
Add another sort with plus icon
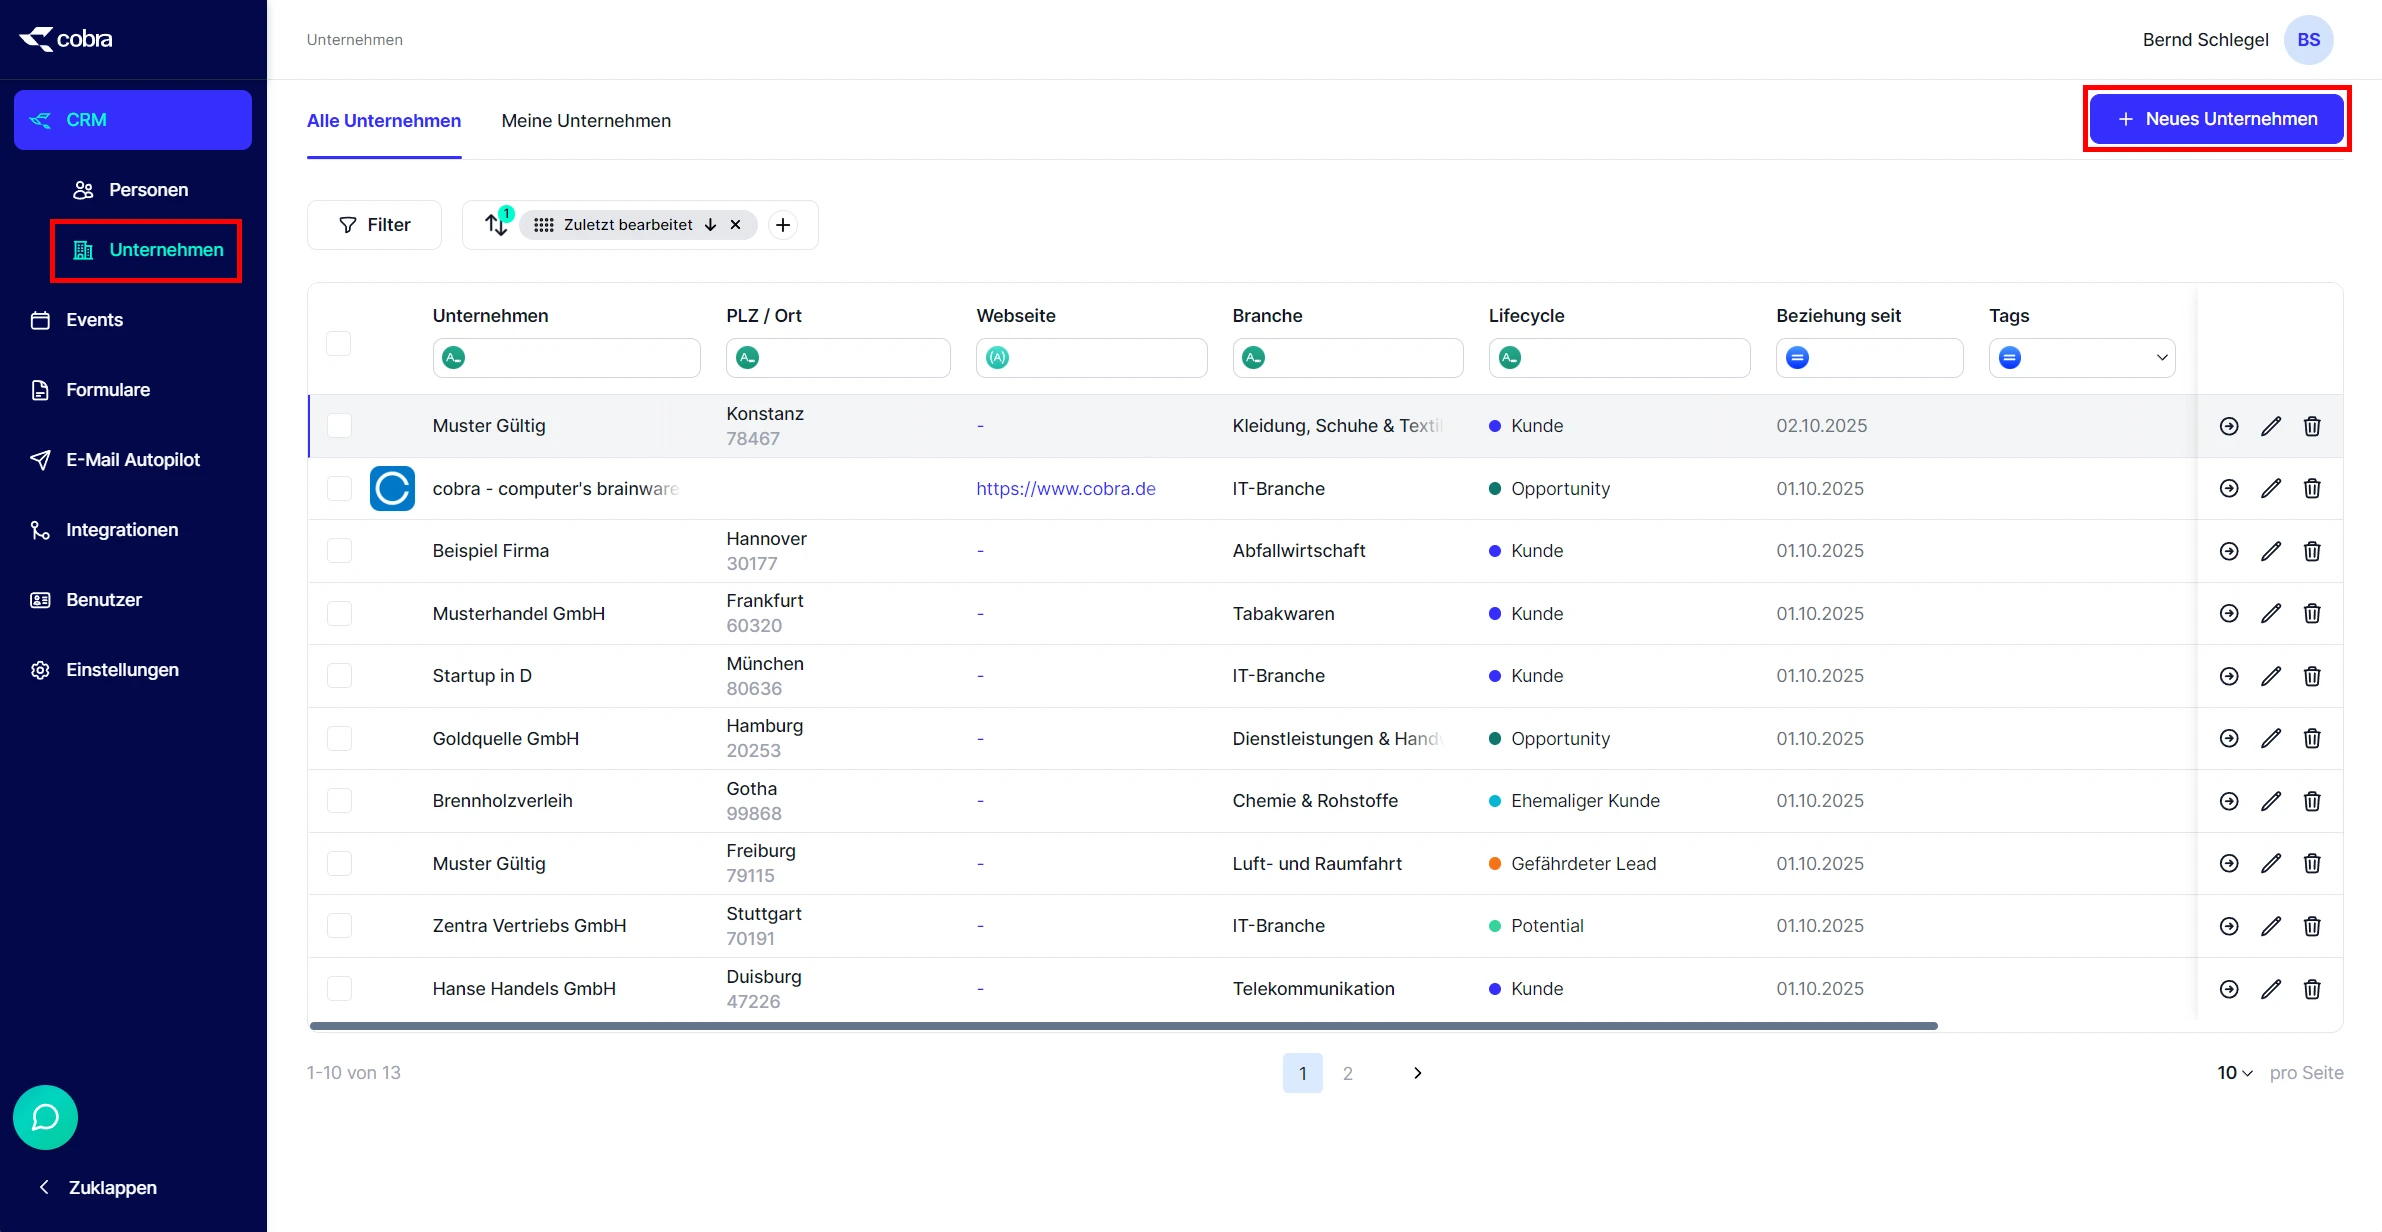pos(783,225)
